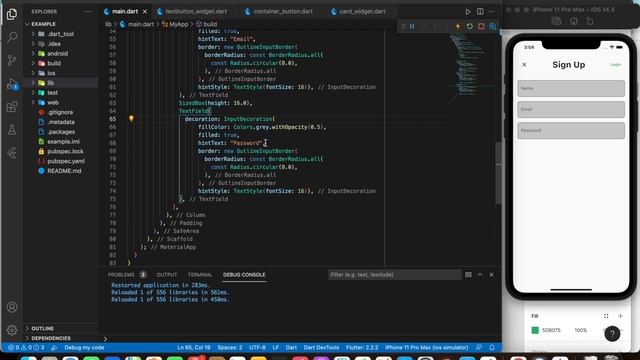Add a fill with plus icon
The image size is (640, 360).
tap(620, 316)
